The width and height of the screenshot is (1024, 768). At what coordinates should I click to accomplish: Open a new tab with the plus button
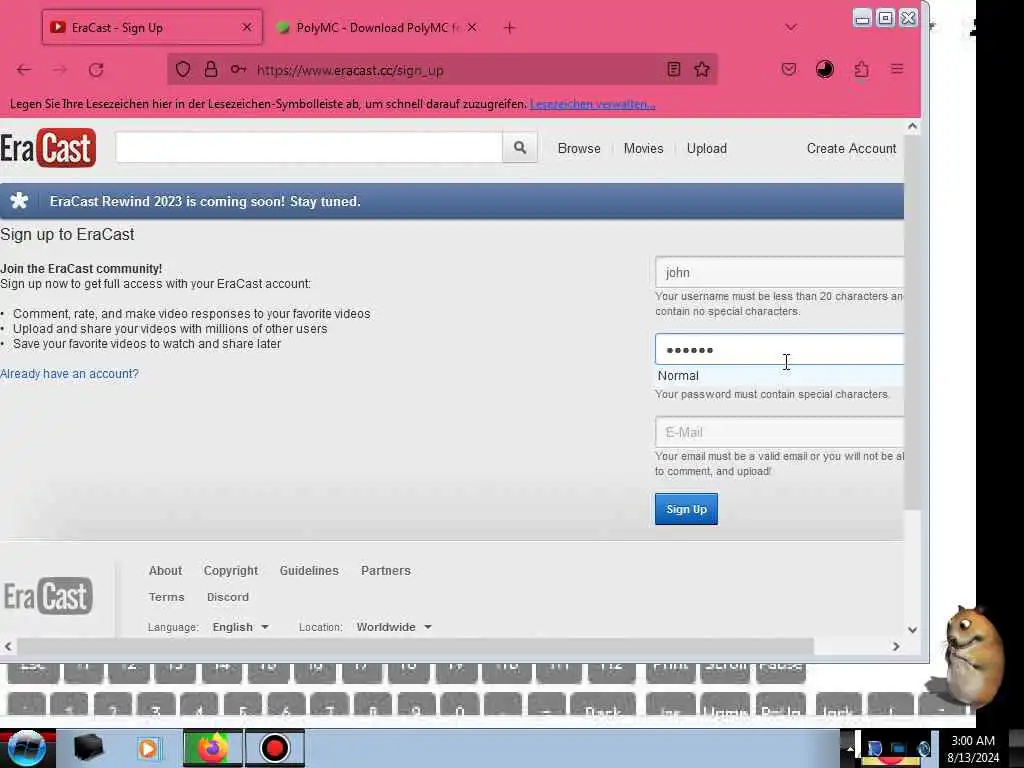pos(509,27)
